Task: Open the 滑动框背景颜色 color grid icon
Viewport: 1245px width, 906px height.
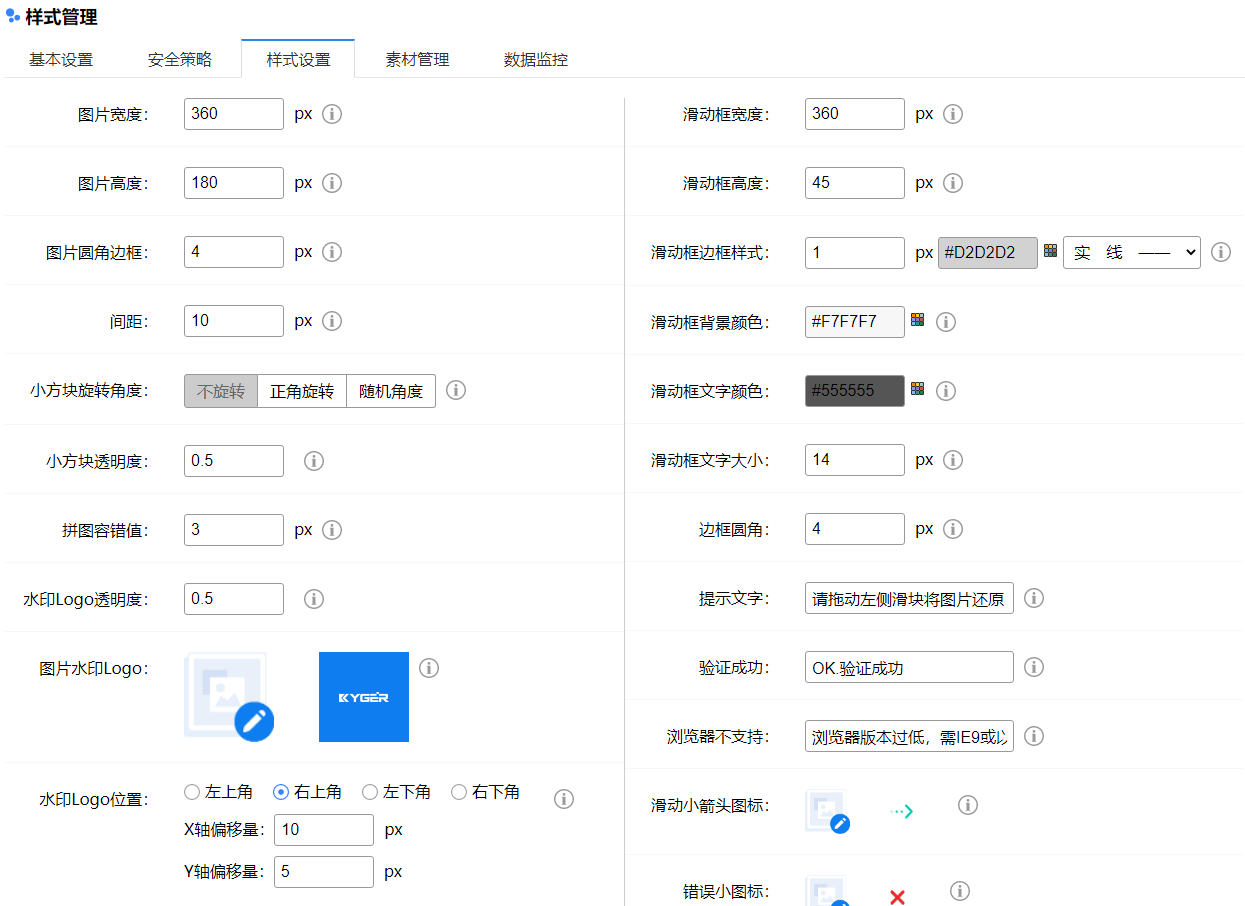Action: tap(916, 321)
